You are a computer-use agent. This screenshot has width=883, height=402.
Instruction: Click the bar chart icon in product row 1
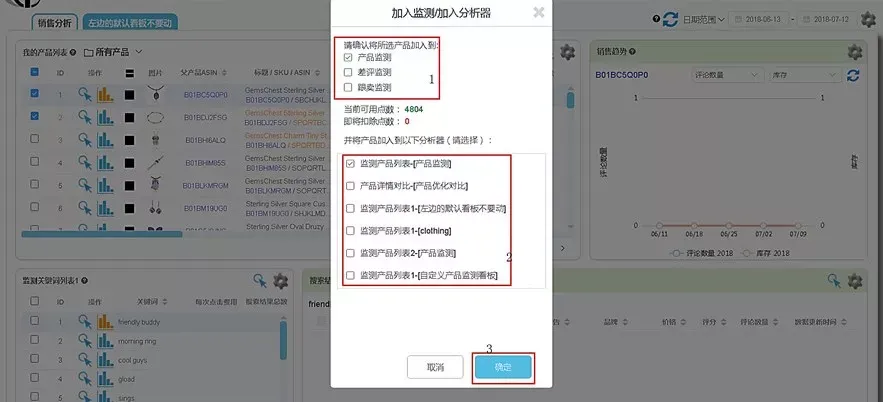[105, 95]
